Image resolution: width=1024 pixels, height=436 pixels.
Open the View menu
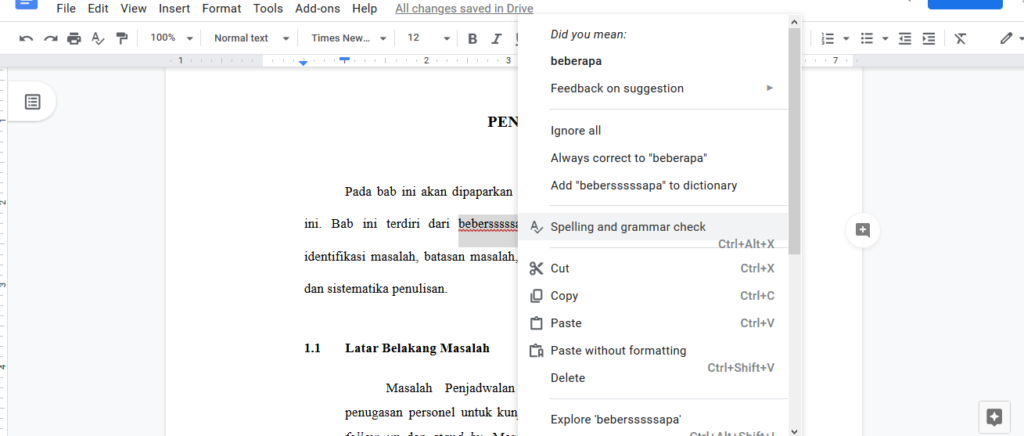coord(133,8)
